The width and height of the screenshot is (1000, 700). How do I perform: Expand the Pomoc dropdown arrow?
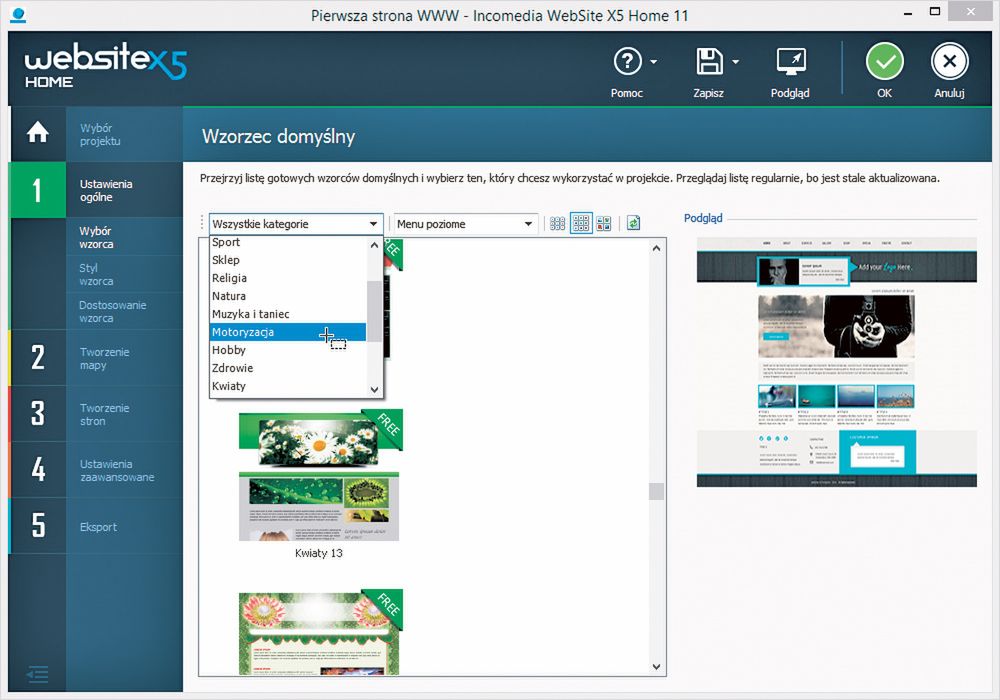654,62
